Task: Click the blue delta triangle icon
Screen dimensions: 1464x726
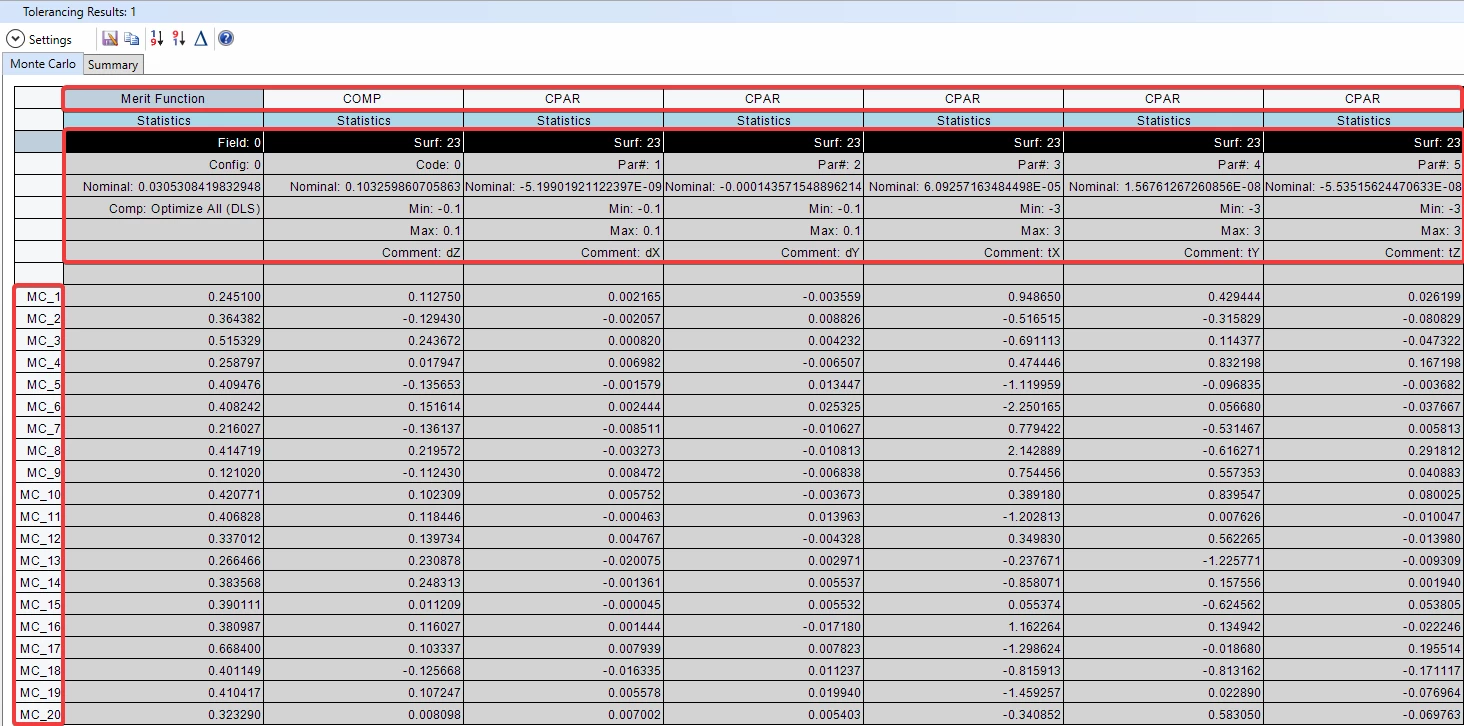Action: pyautogui.click(x=201, y=39)
